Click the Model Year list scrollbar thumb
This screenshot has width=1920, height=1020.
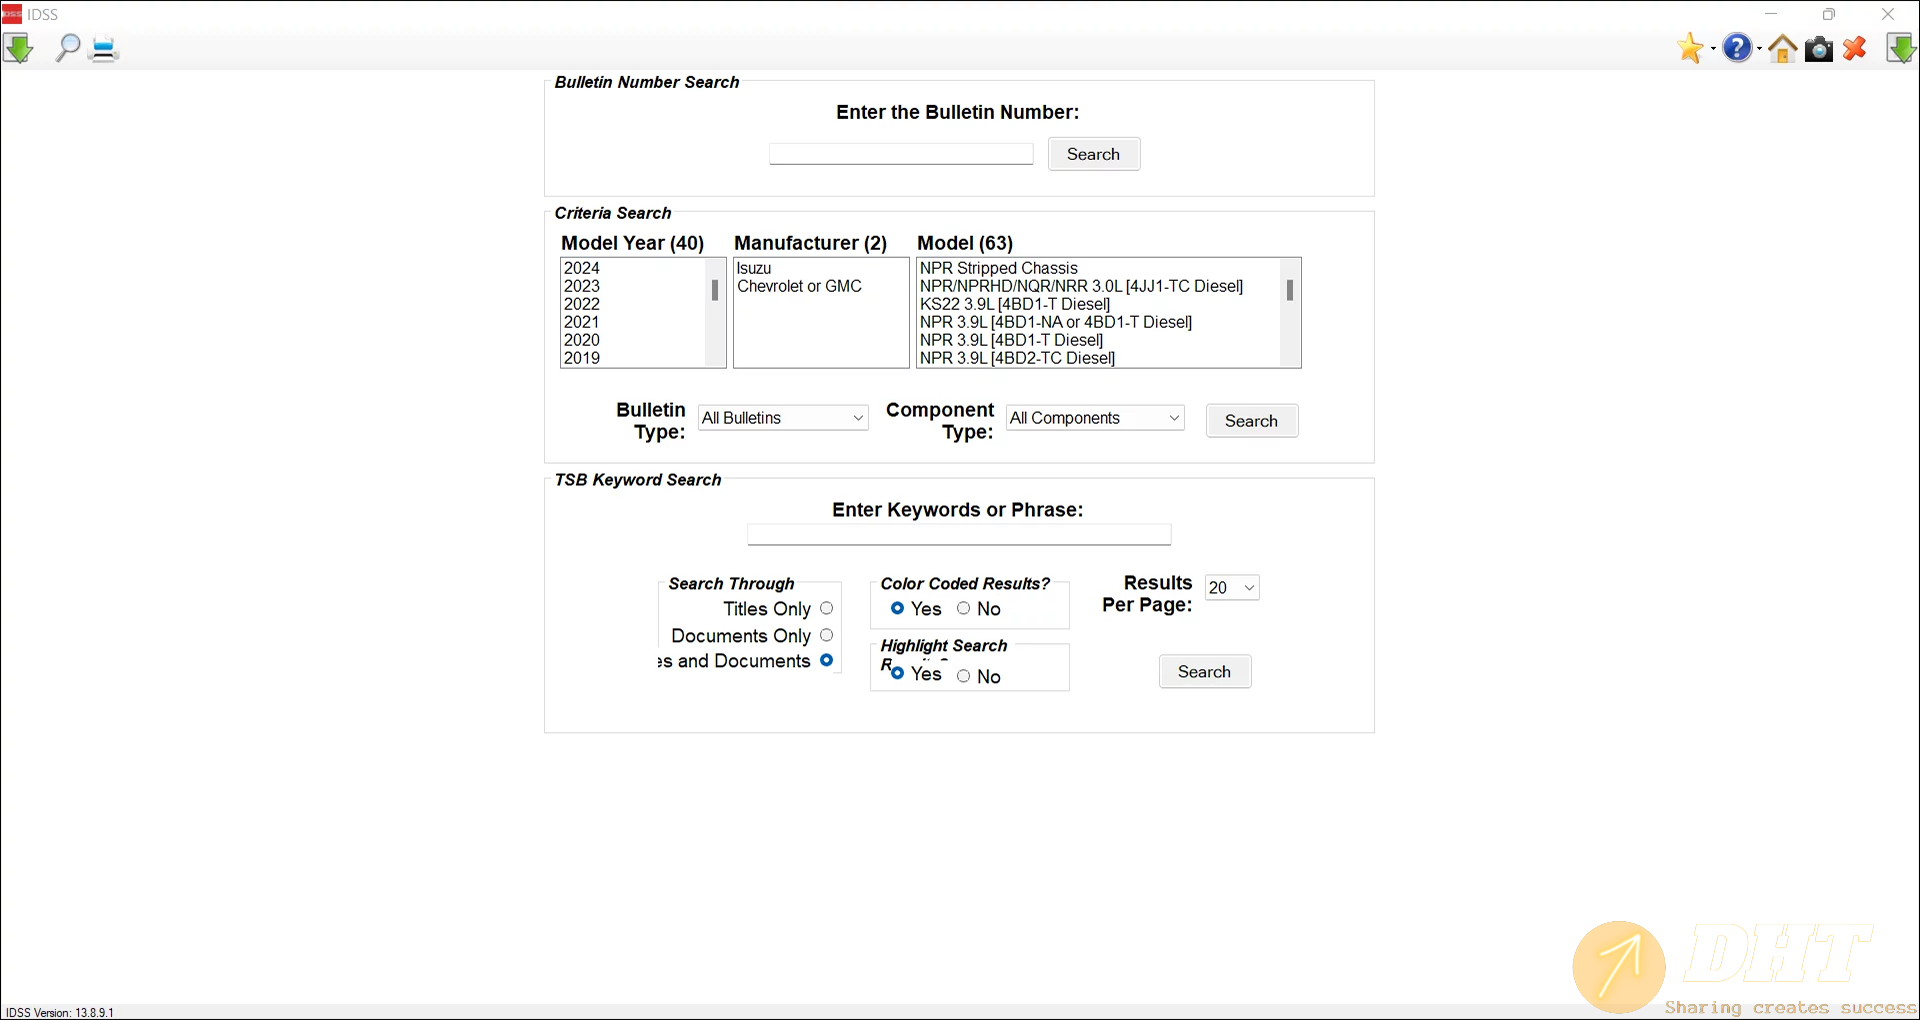coord(715,290)
